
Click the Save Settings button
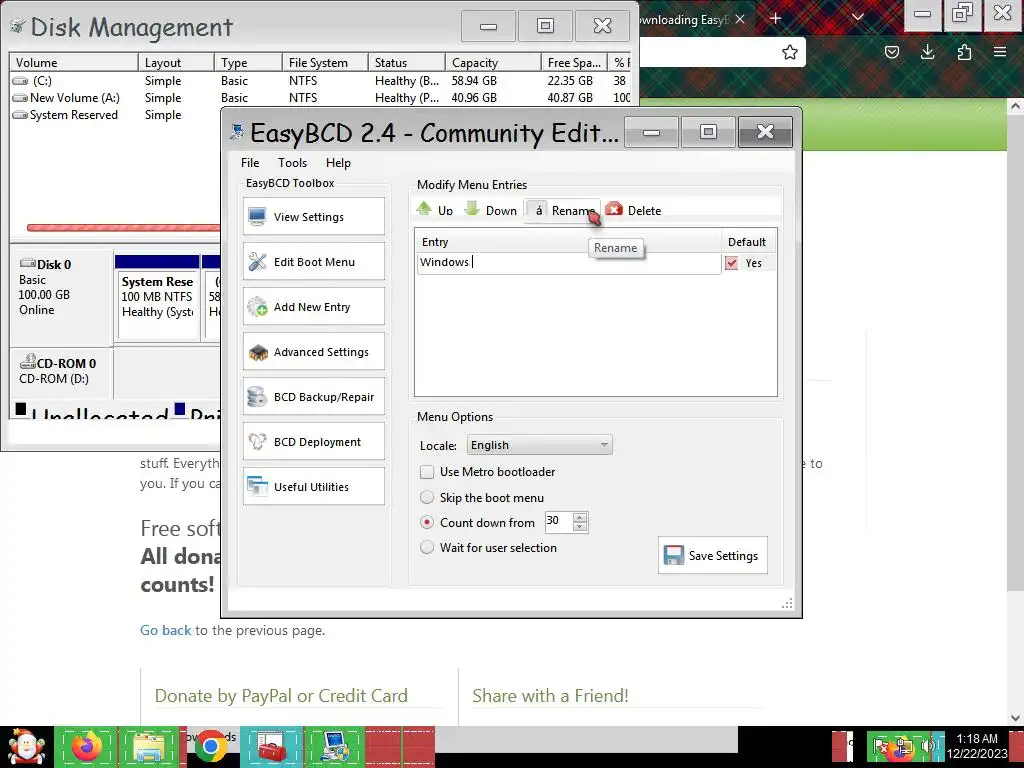[712, 555]
